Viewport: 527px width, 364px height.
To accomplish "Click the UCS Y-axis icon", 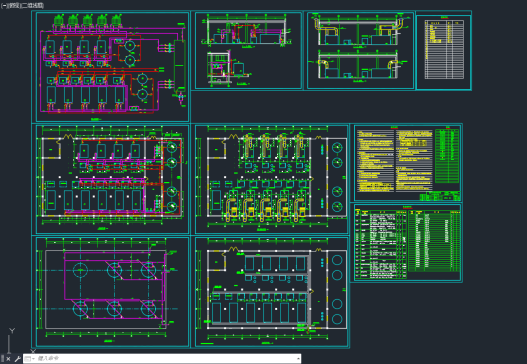I will point(12,331).
